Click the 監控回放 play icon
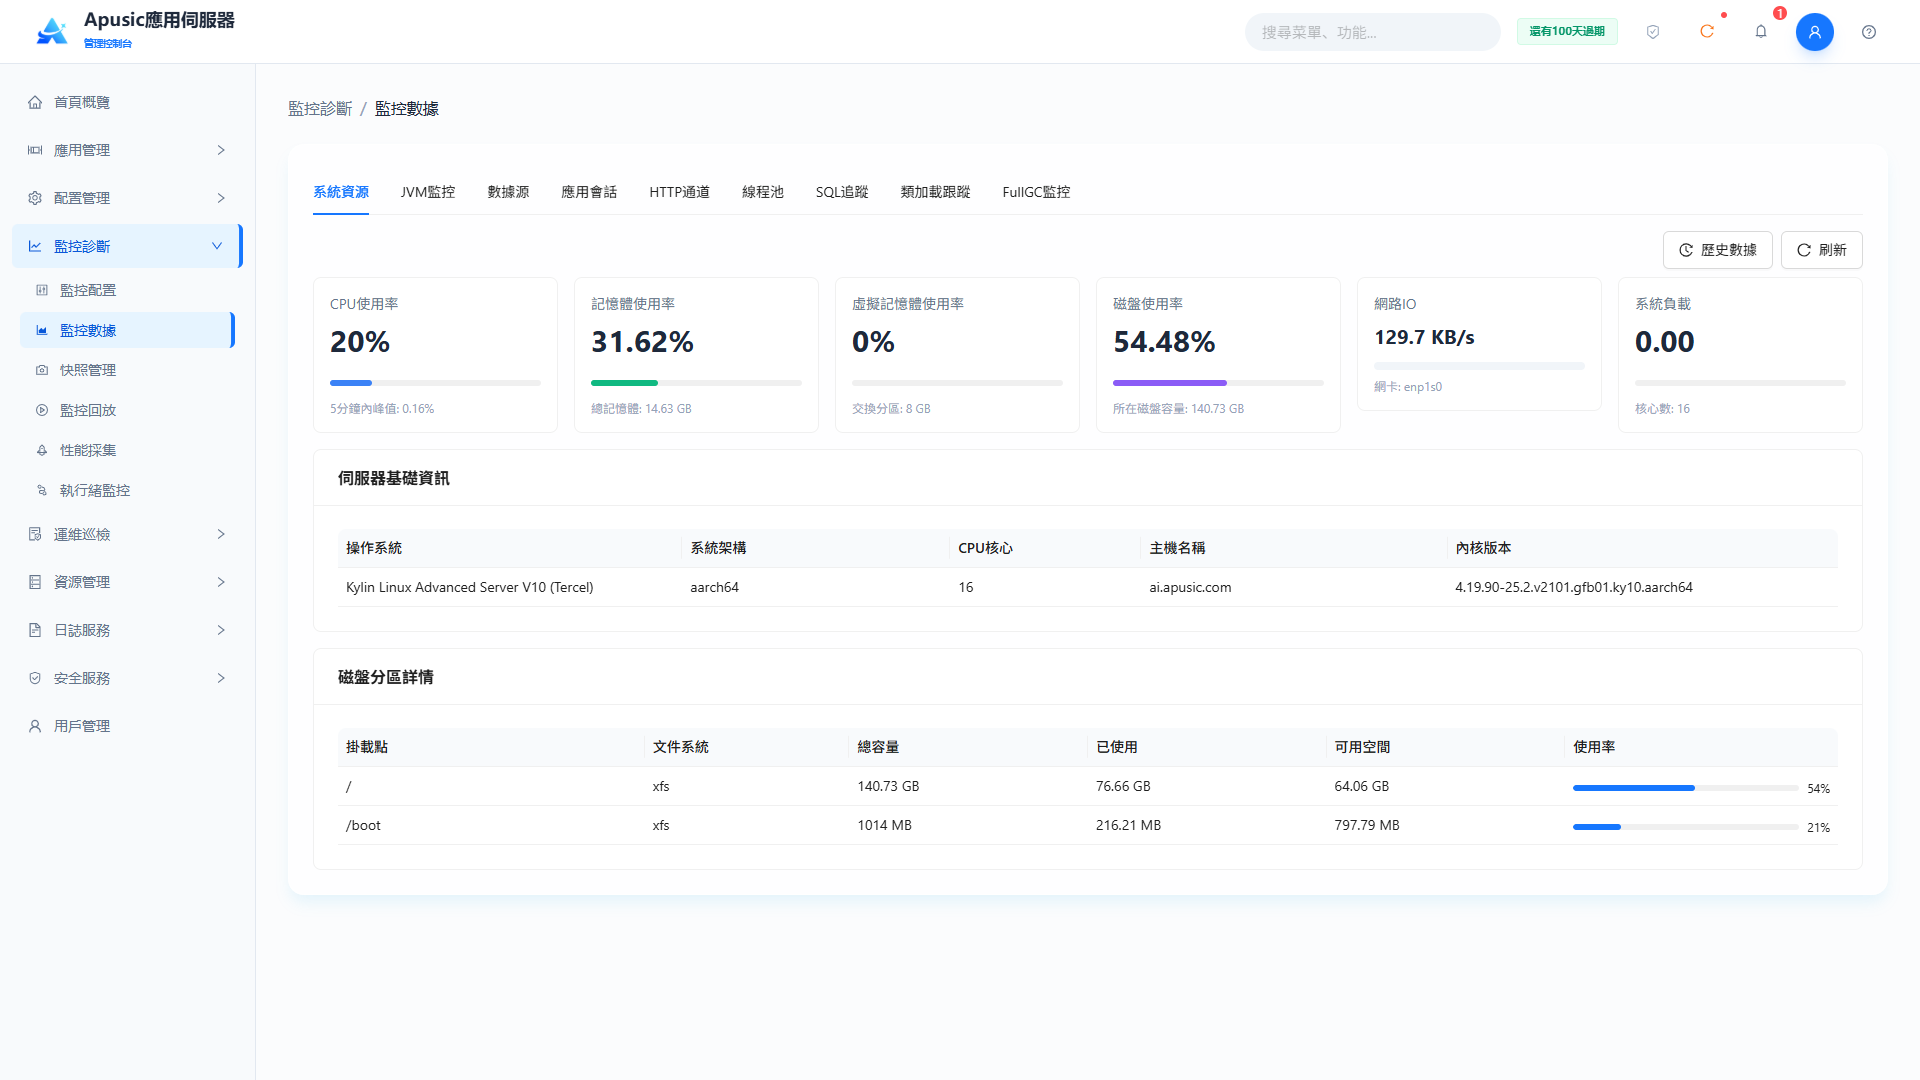The height and width of the screenshot is (1080, 1920). point(42,410)
